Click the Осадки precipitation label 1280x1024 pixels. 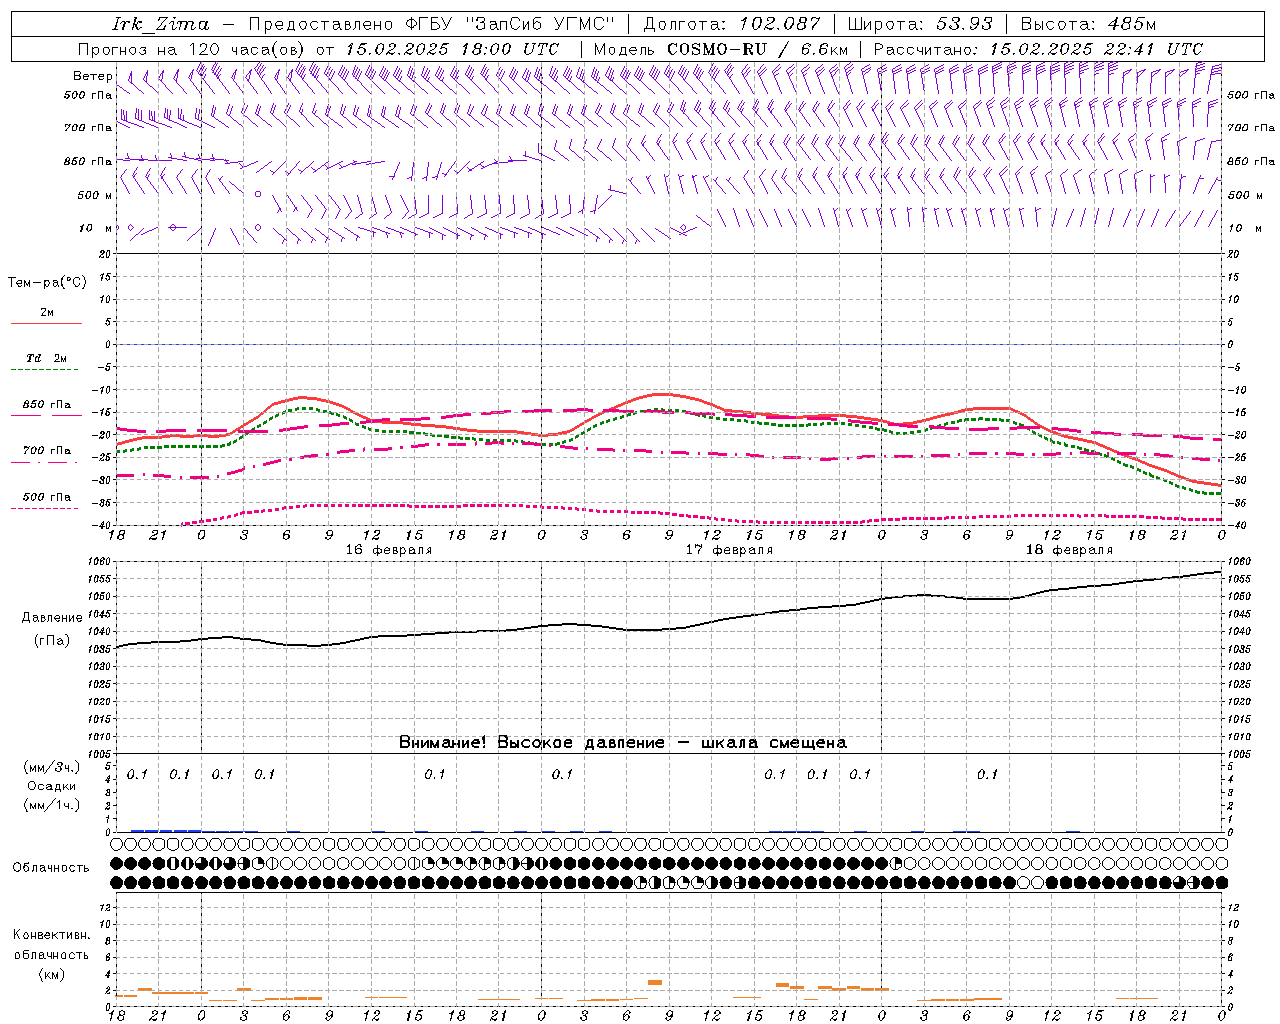52,786
